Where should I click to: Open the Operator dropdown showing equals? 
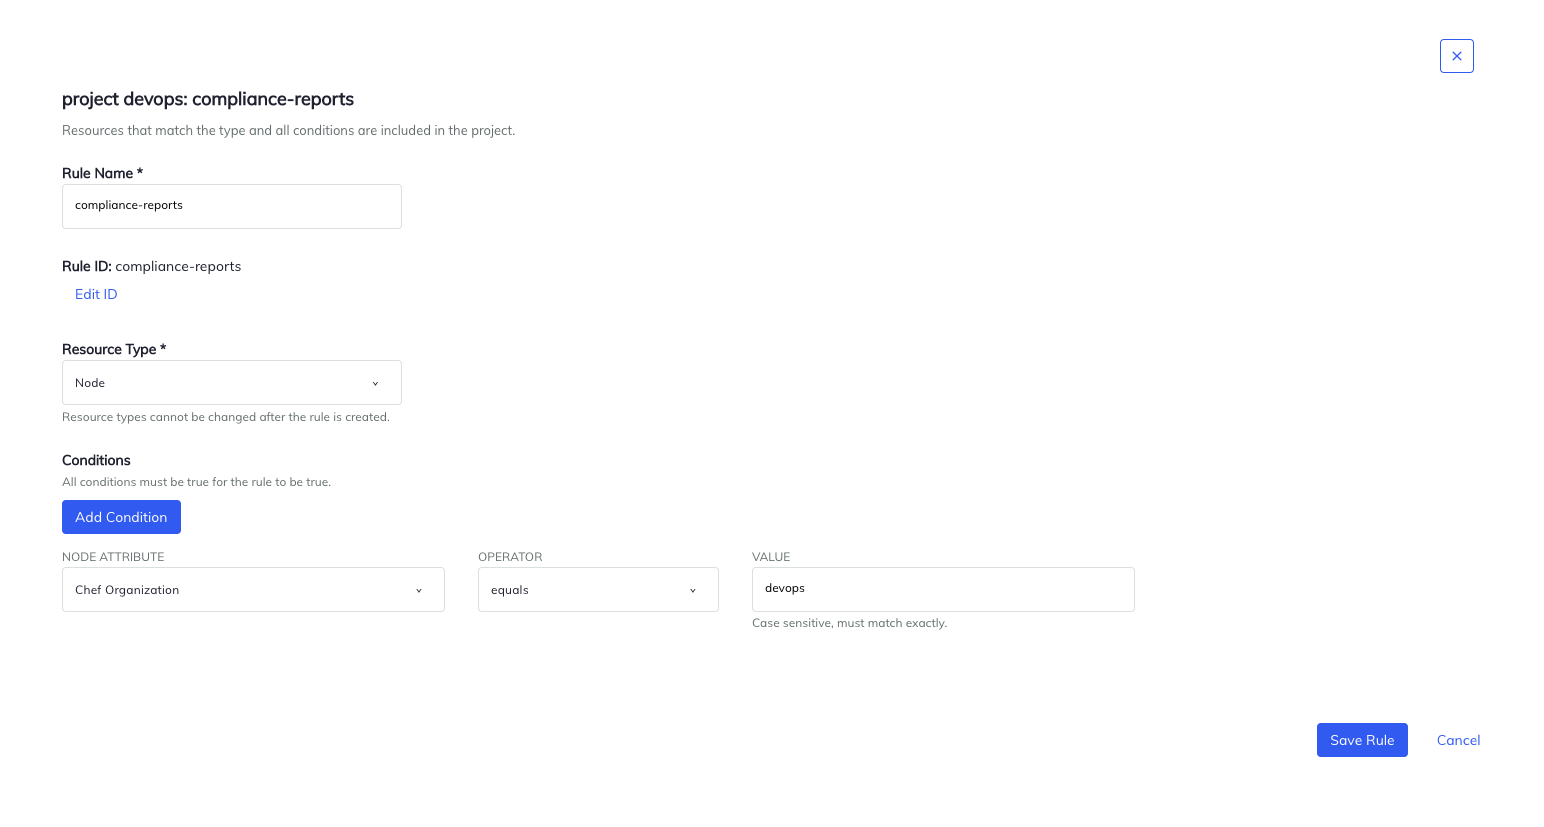598,589
